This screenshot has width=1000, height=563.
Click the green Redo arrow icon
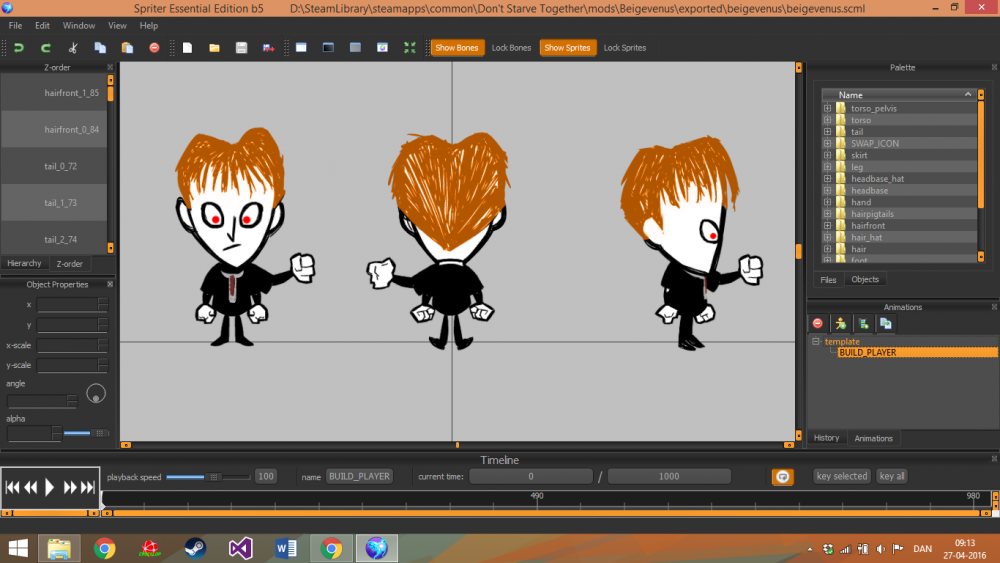[x=45, y=48]
